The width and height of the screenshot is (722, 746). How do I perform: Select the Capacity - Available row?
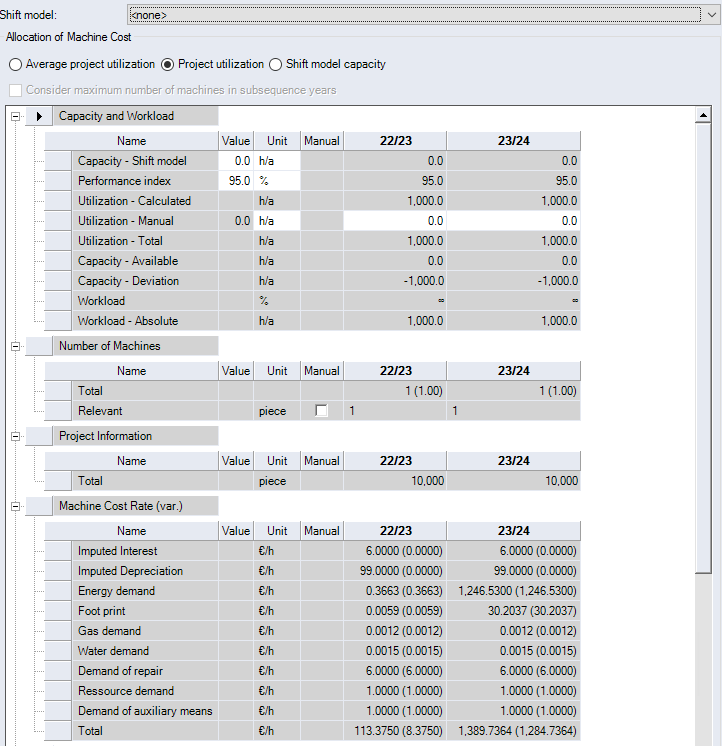click(x=312, y=261)
